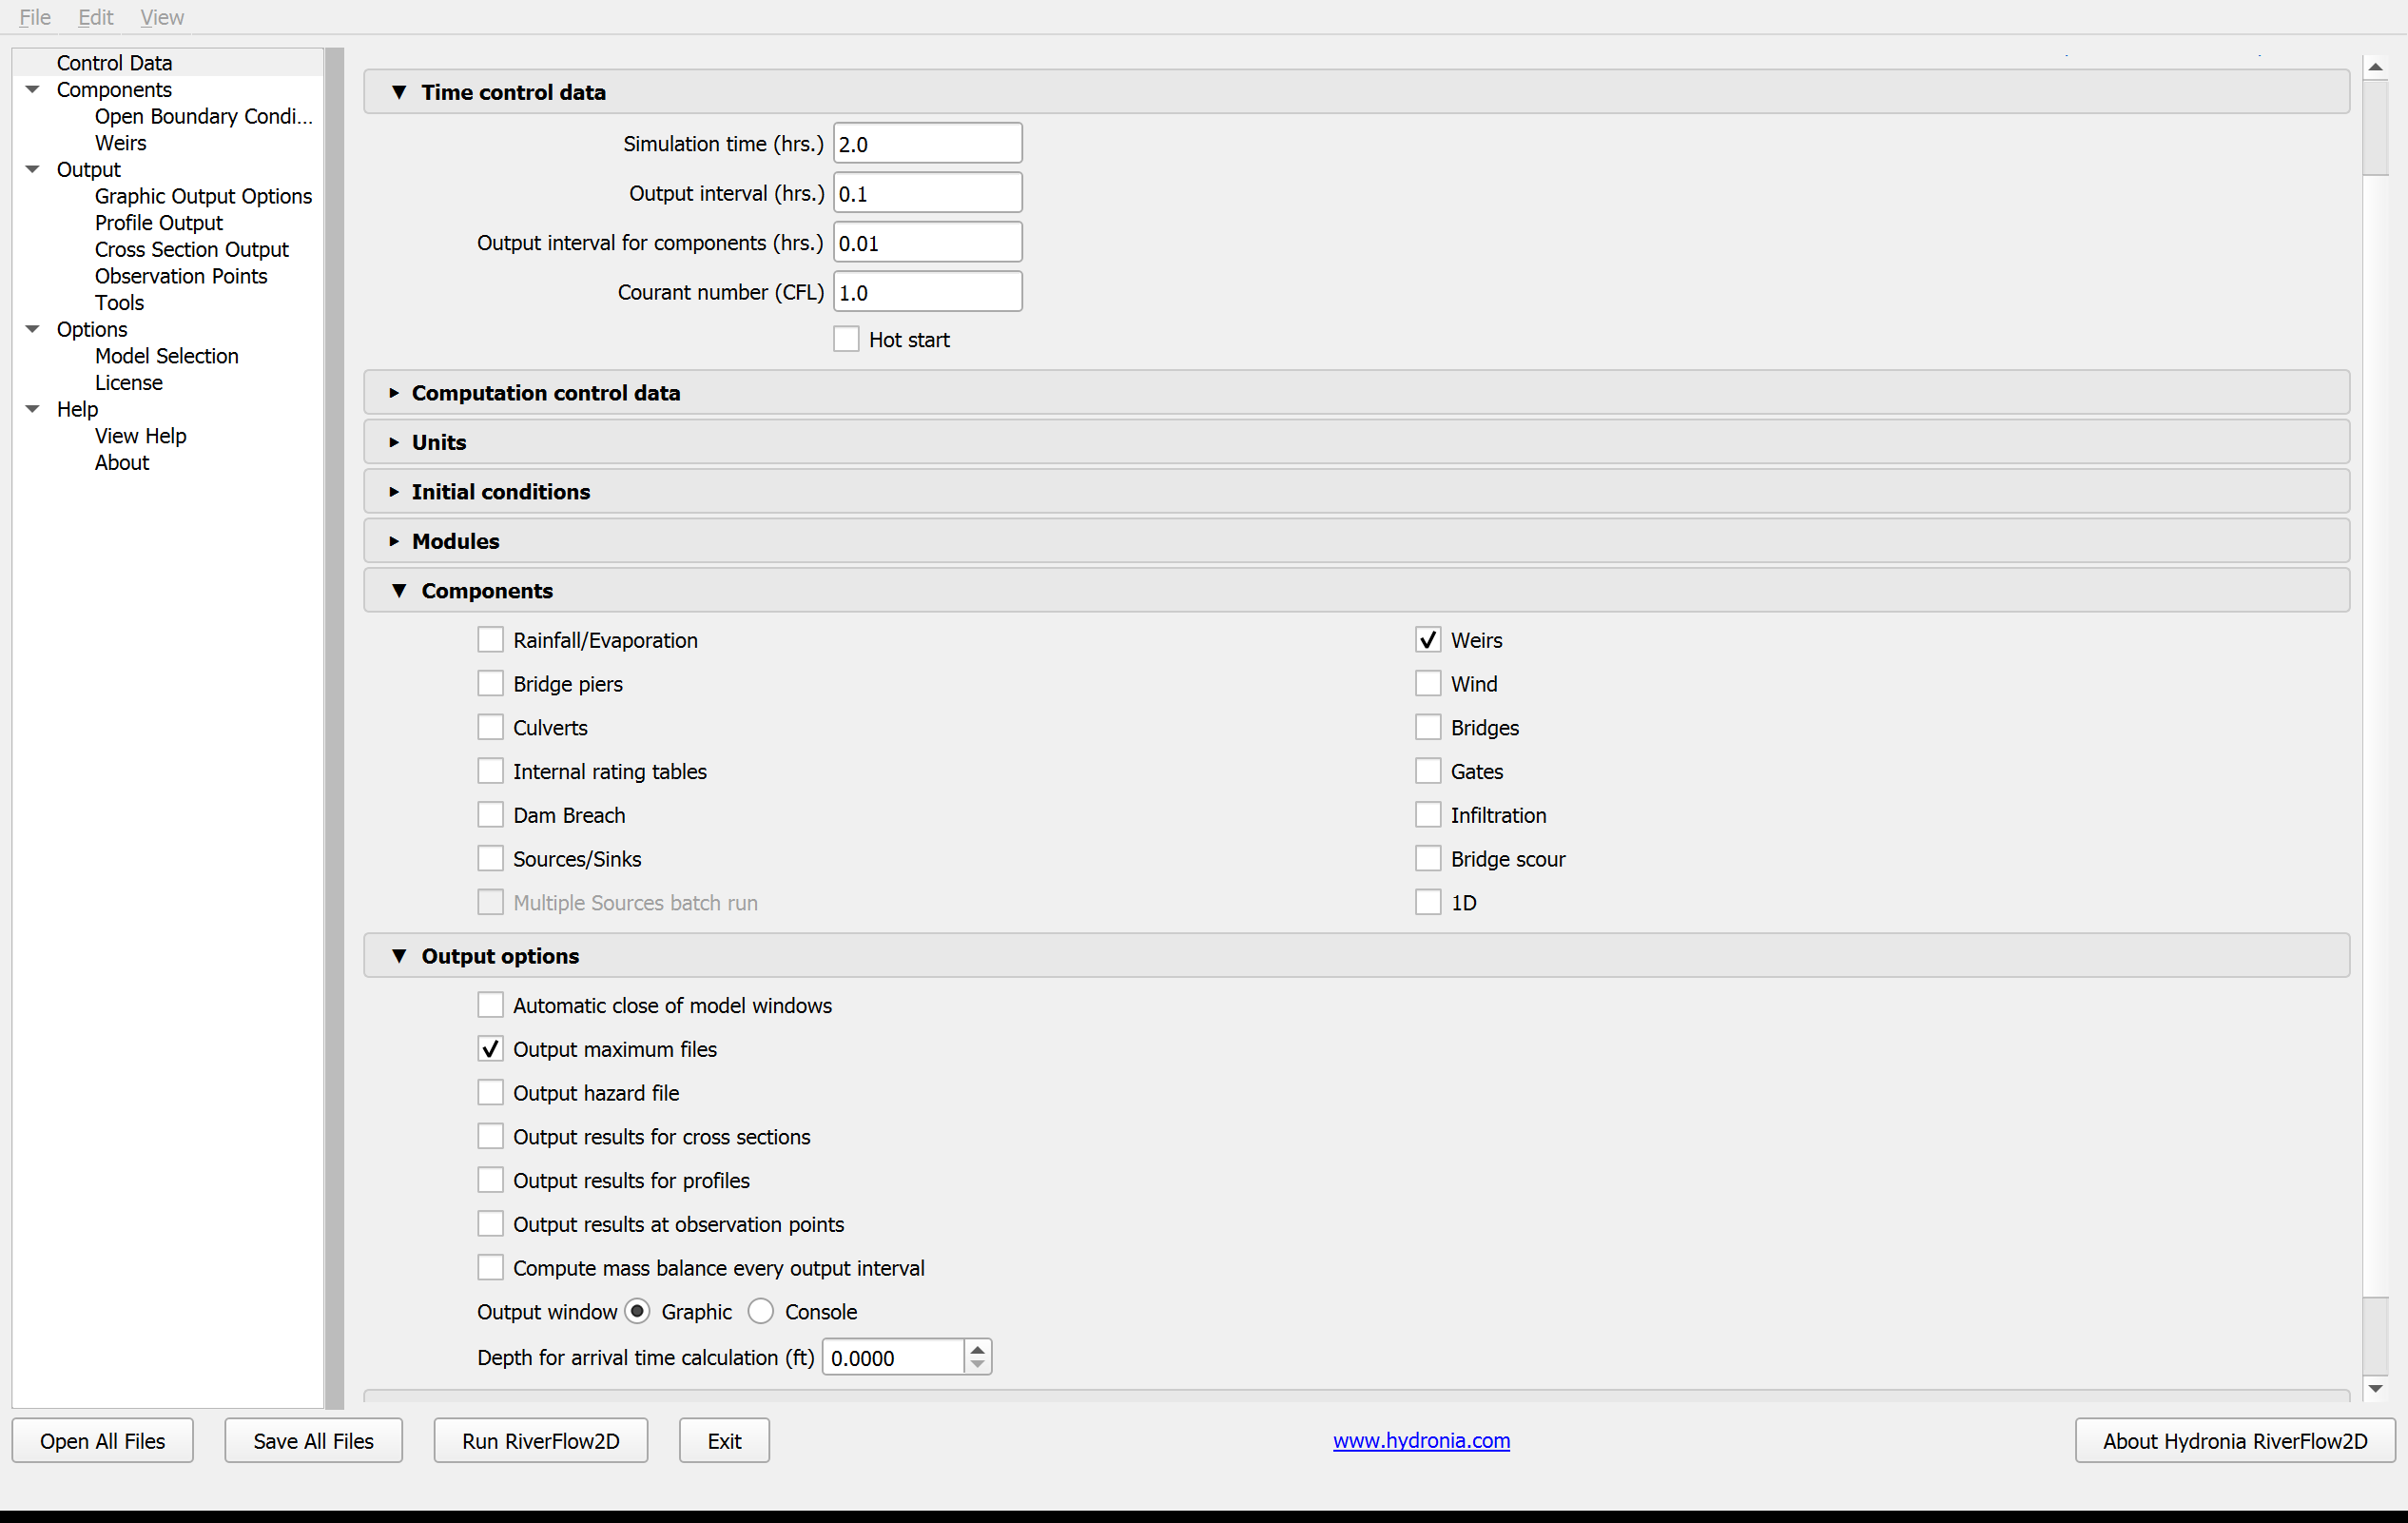Screen dimensions: 2408x1523
Task: Expand the Initial conditions section
Action: tap(394, 492)
